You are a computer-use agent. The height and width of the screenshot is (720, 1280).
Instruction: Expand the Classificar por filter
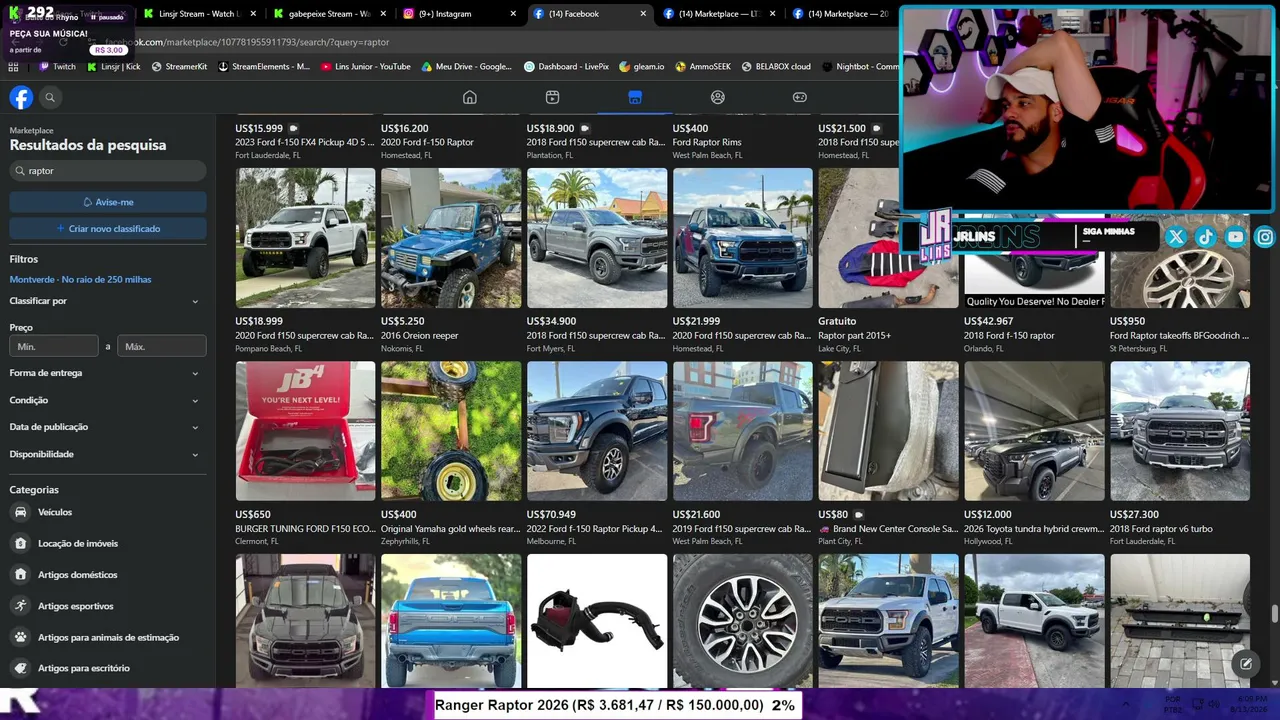tap(104, 301)
